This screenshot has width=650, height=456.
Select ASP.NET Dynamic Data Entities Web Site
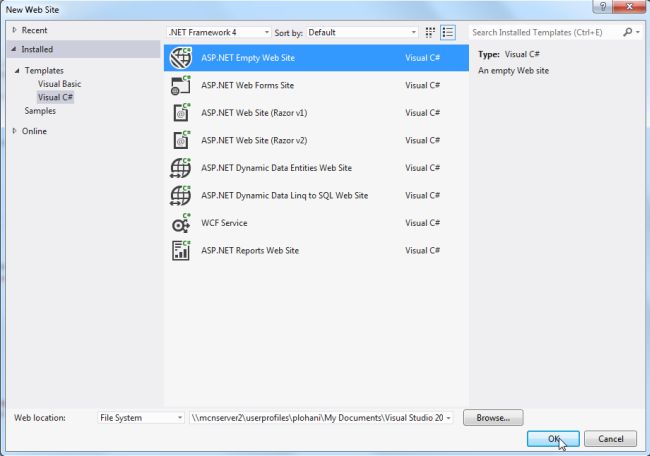[316, 168]
